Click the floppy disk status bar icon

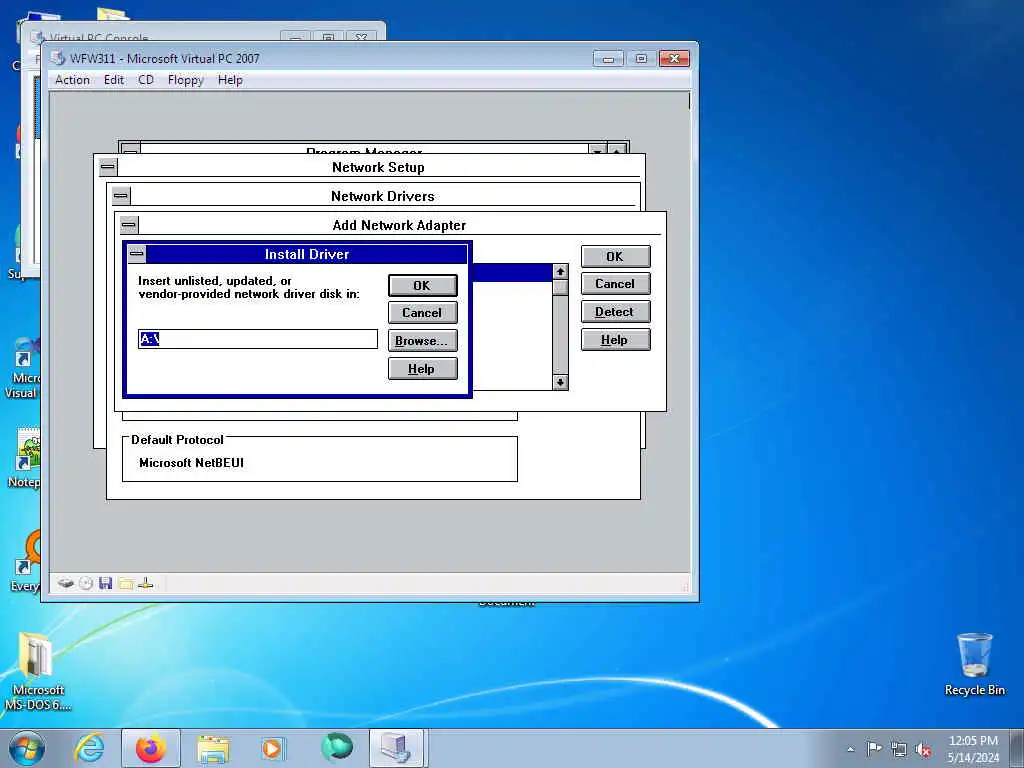106,583
